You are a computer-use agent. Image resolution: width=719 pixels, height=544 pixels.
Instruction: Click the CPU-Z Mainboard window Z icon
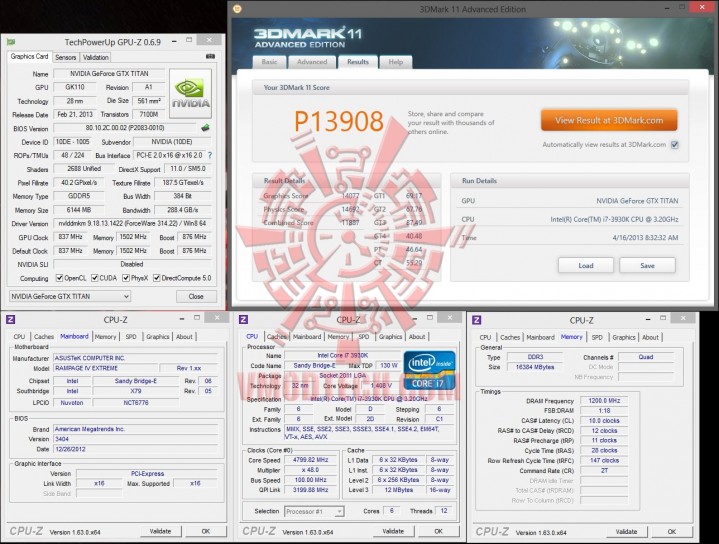point(11,320)
